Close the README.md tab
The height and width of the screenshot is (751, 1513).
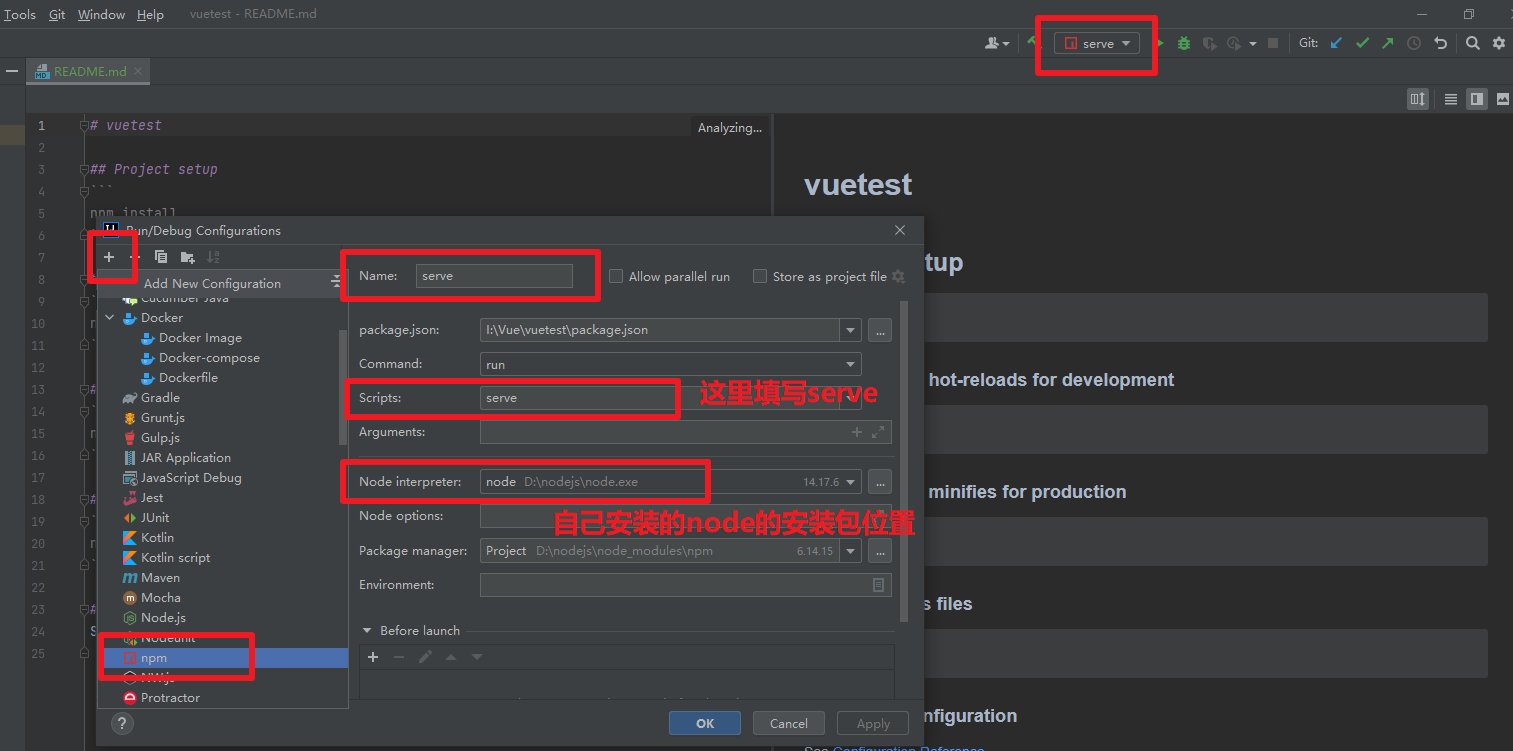pyautogui.click(x=139, y=71)
